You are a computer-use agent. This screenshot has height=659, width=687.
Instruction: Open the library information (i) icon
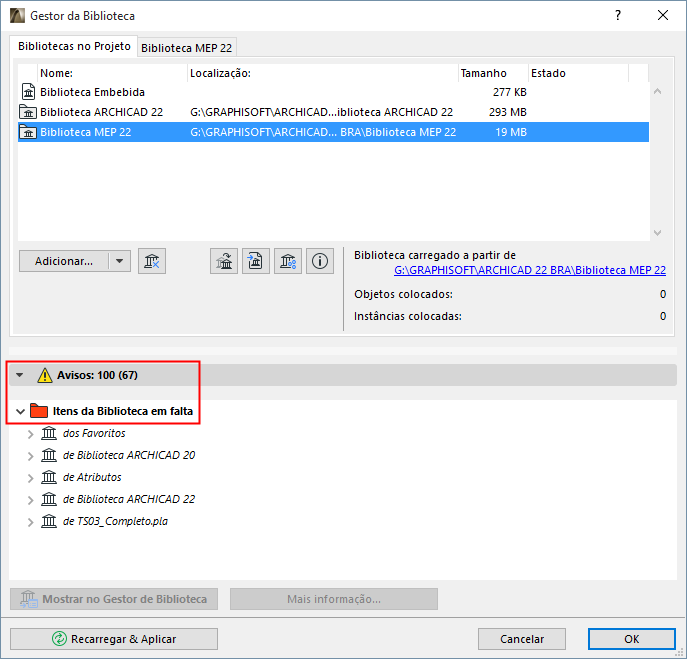tap(320, 261)
